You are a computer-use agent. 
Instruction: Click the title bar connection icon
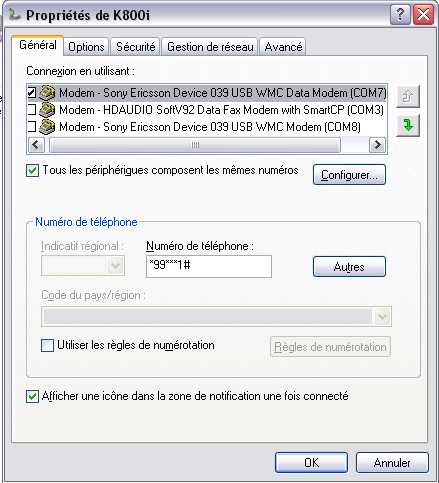[x=15, y=15]
